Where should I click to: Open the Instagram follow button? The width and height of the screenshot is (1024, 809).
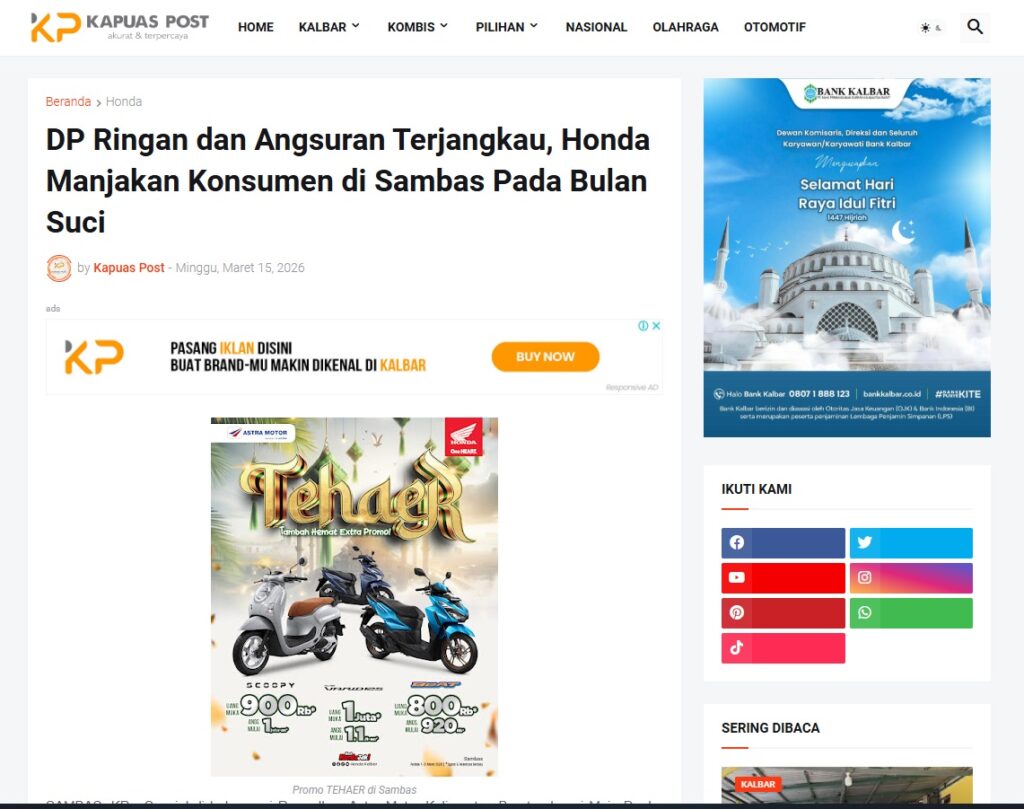[x=911, y=578]
